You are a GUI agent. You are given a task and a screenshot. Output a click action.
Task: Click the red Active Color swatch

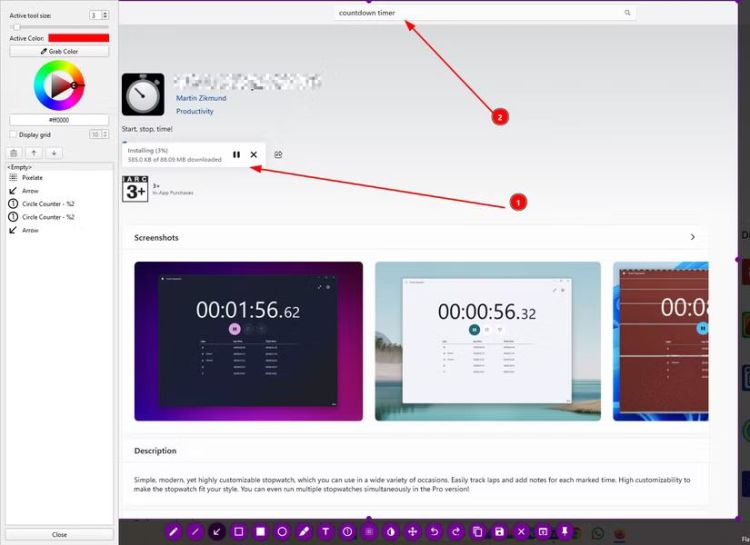79,38
